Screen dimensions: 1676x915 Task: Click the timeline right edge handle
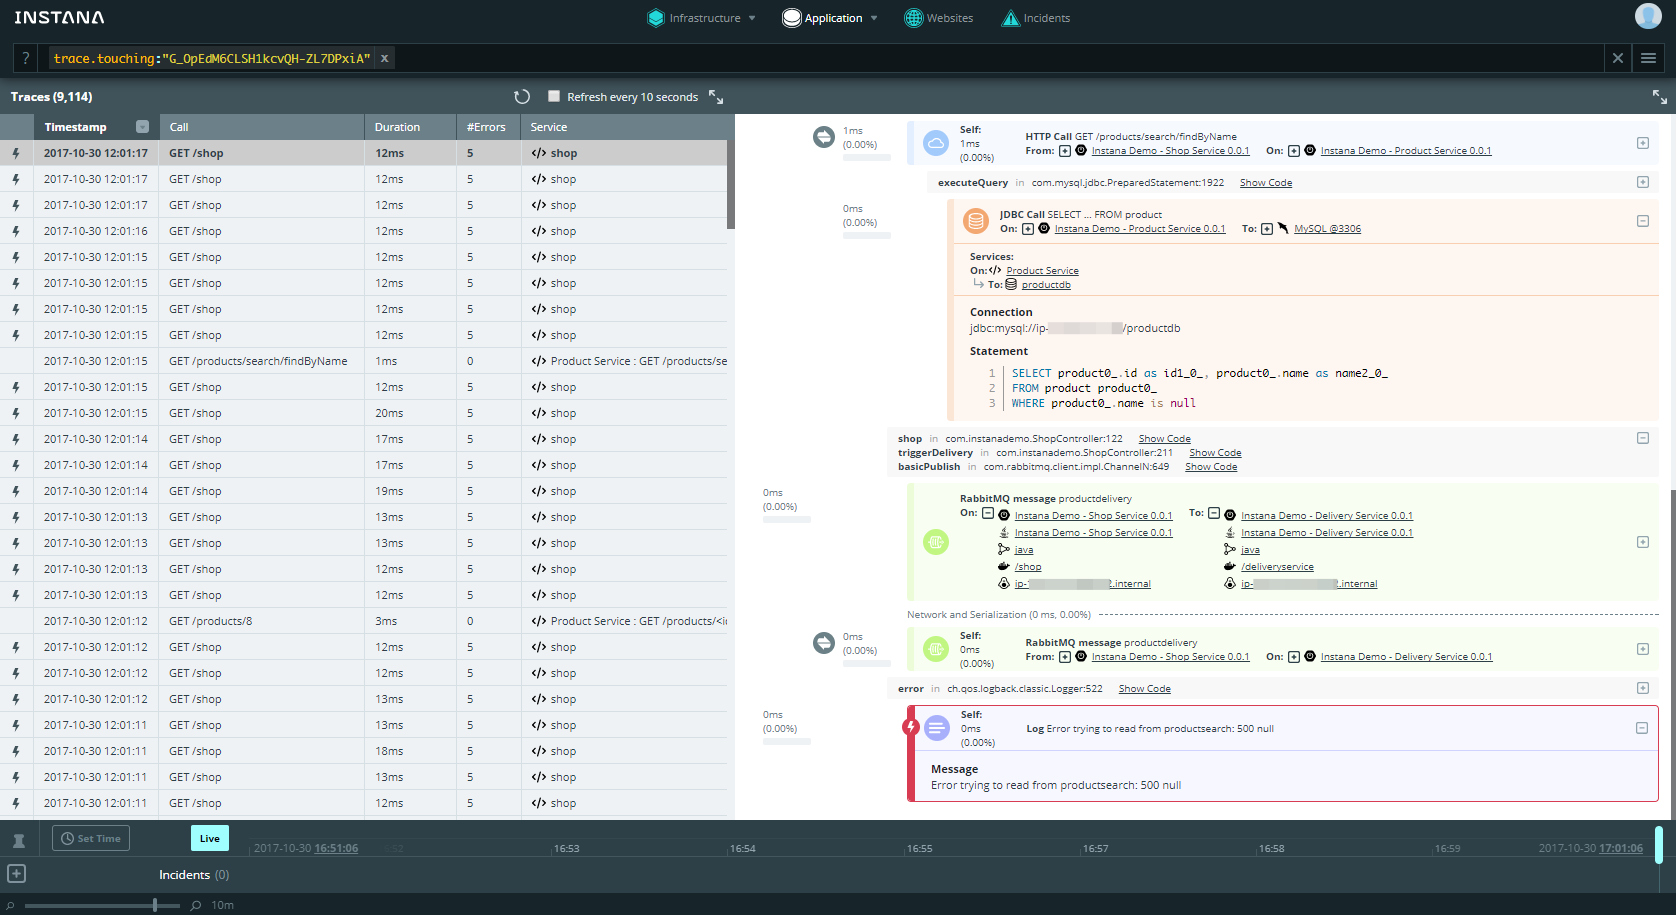1659,844
